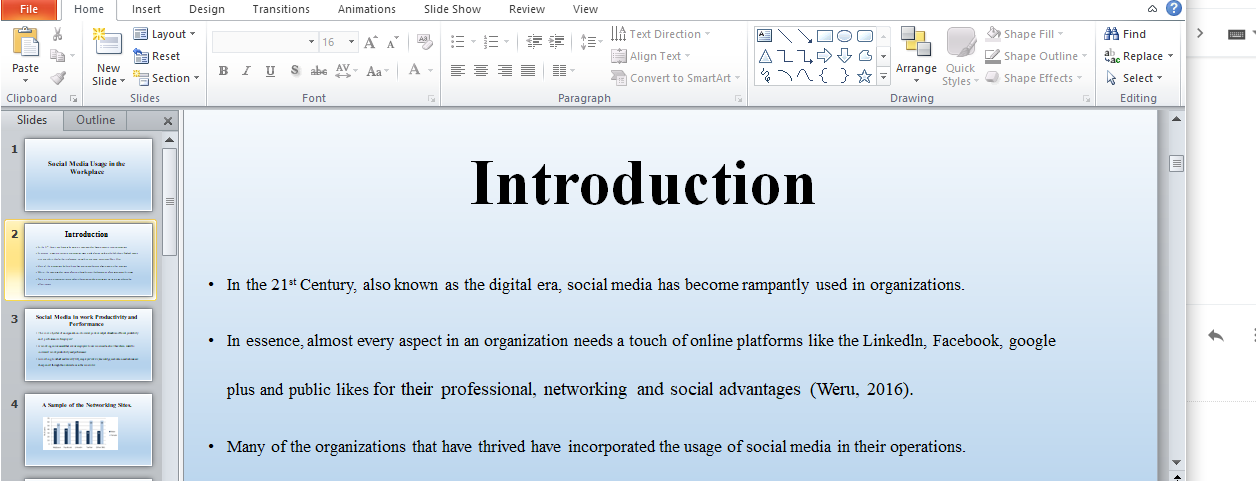Open Quick Styles gallery
The image size is (1256, 481).
pyautogui.click(x=960, y=57)
